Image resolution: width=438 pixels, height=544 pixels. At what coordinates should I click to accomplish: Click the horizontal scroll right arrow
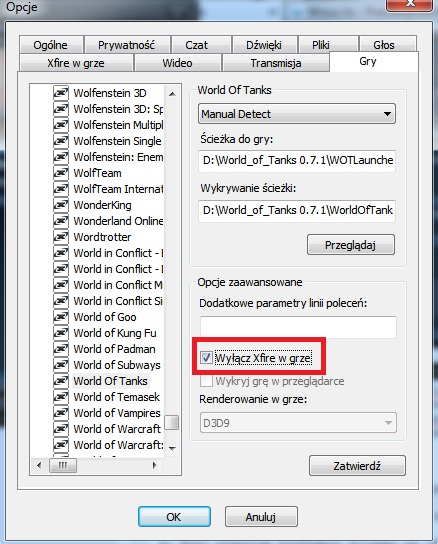point(155,465)
